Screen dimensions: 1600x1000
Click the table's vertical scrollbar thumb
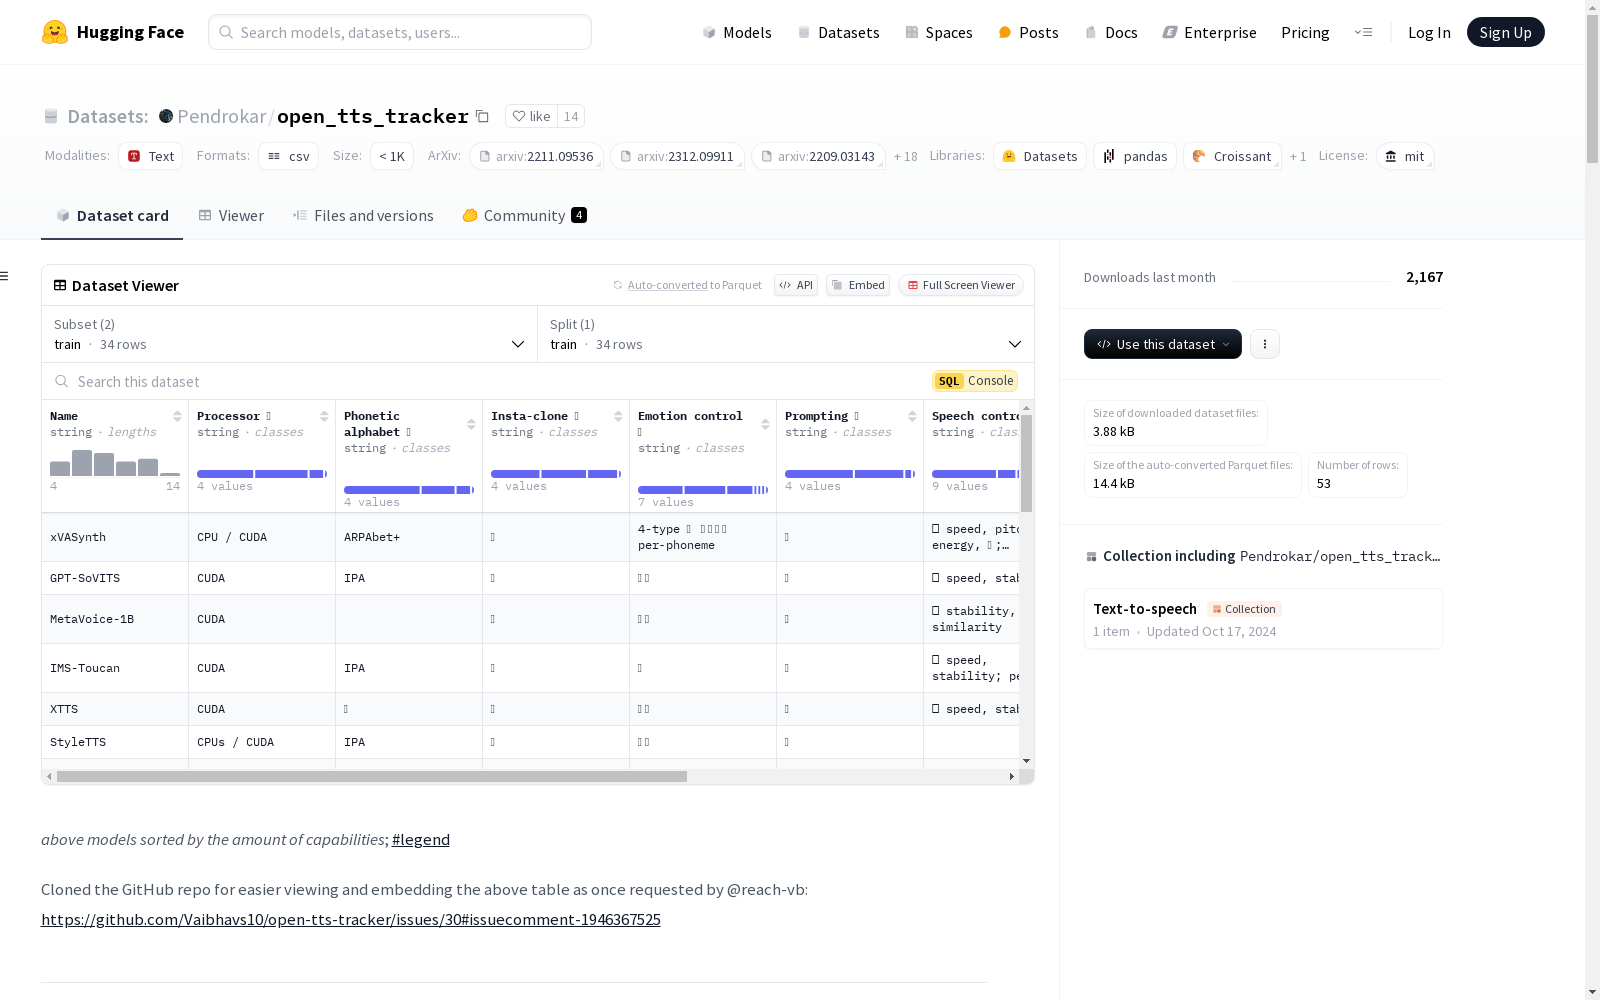[1026, 463]
